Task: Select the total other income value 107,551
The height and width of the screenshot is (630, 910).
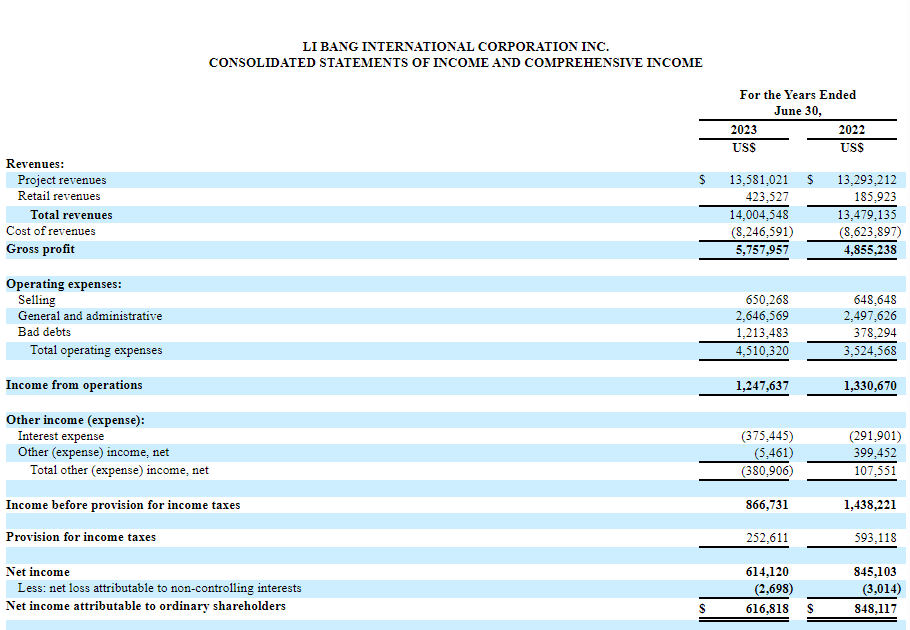Action: tap(875, 471)
